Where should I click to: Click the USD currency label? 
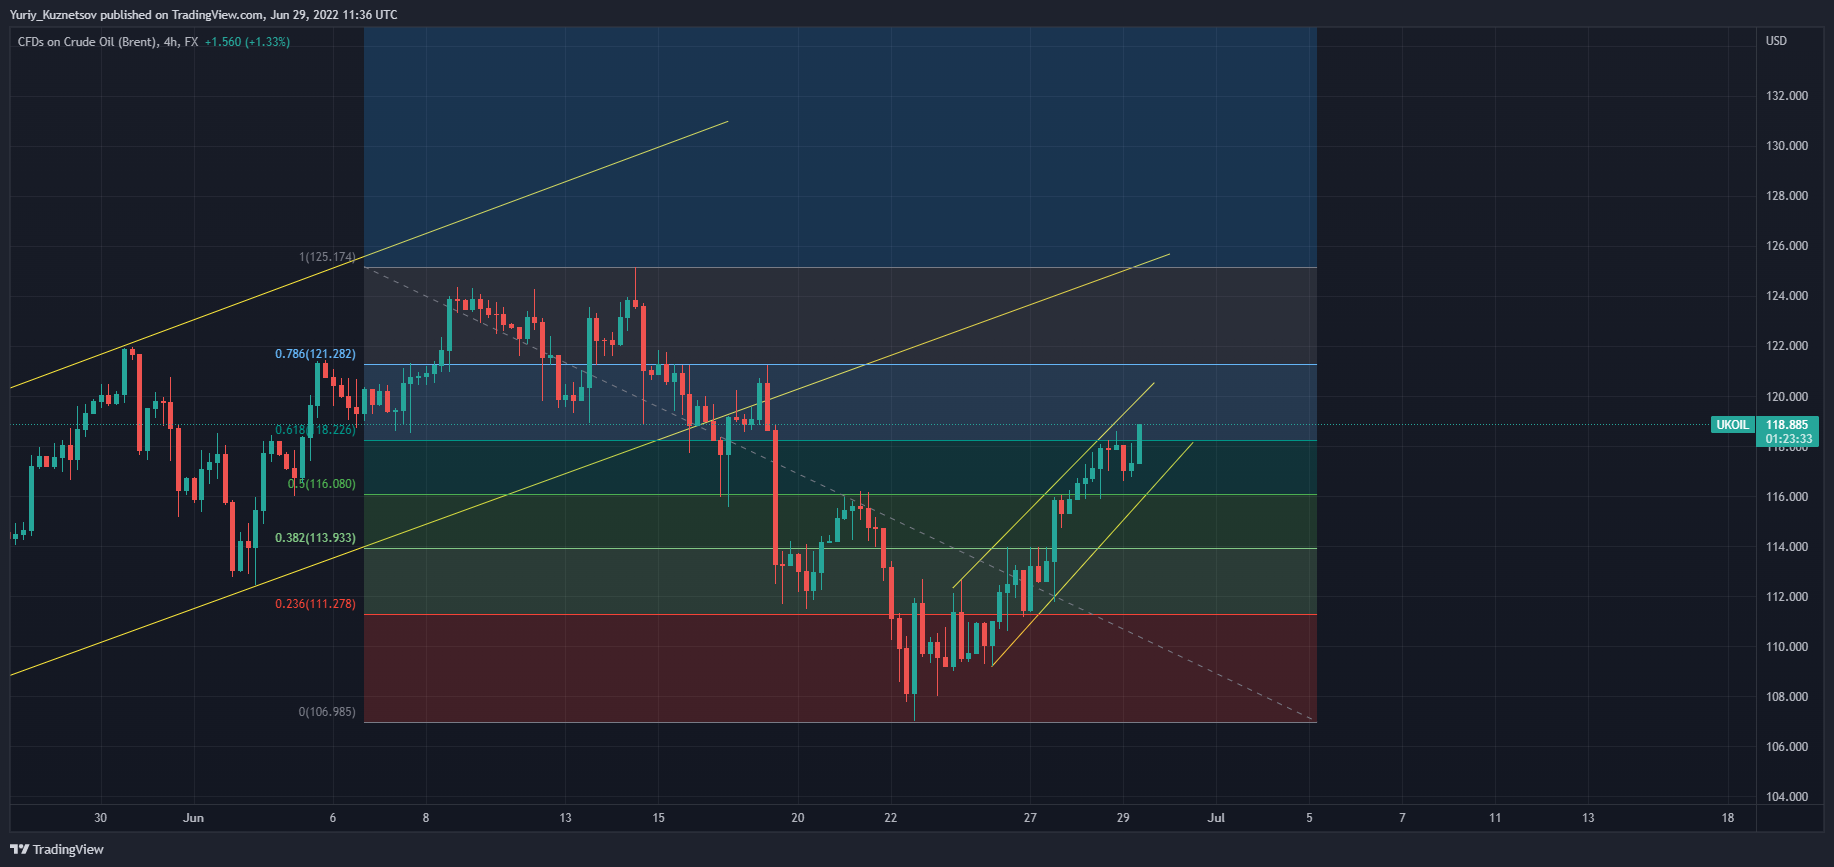pos(1776,41)
